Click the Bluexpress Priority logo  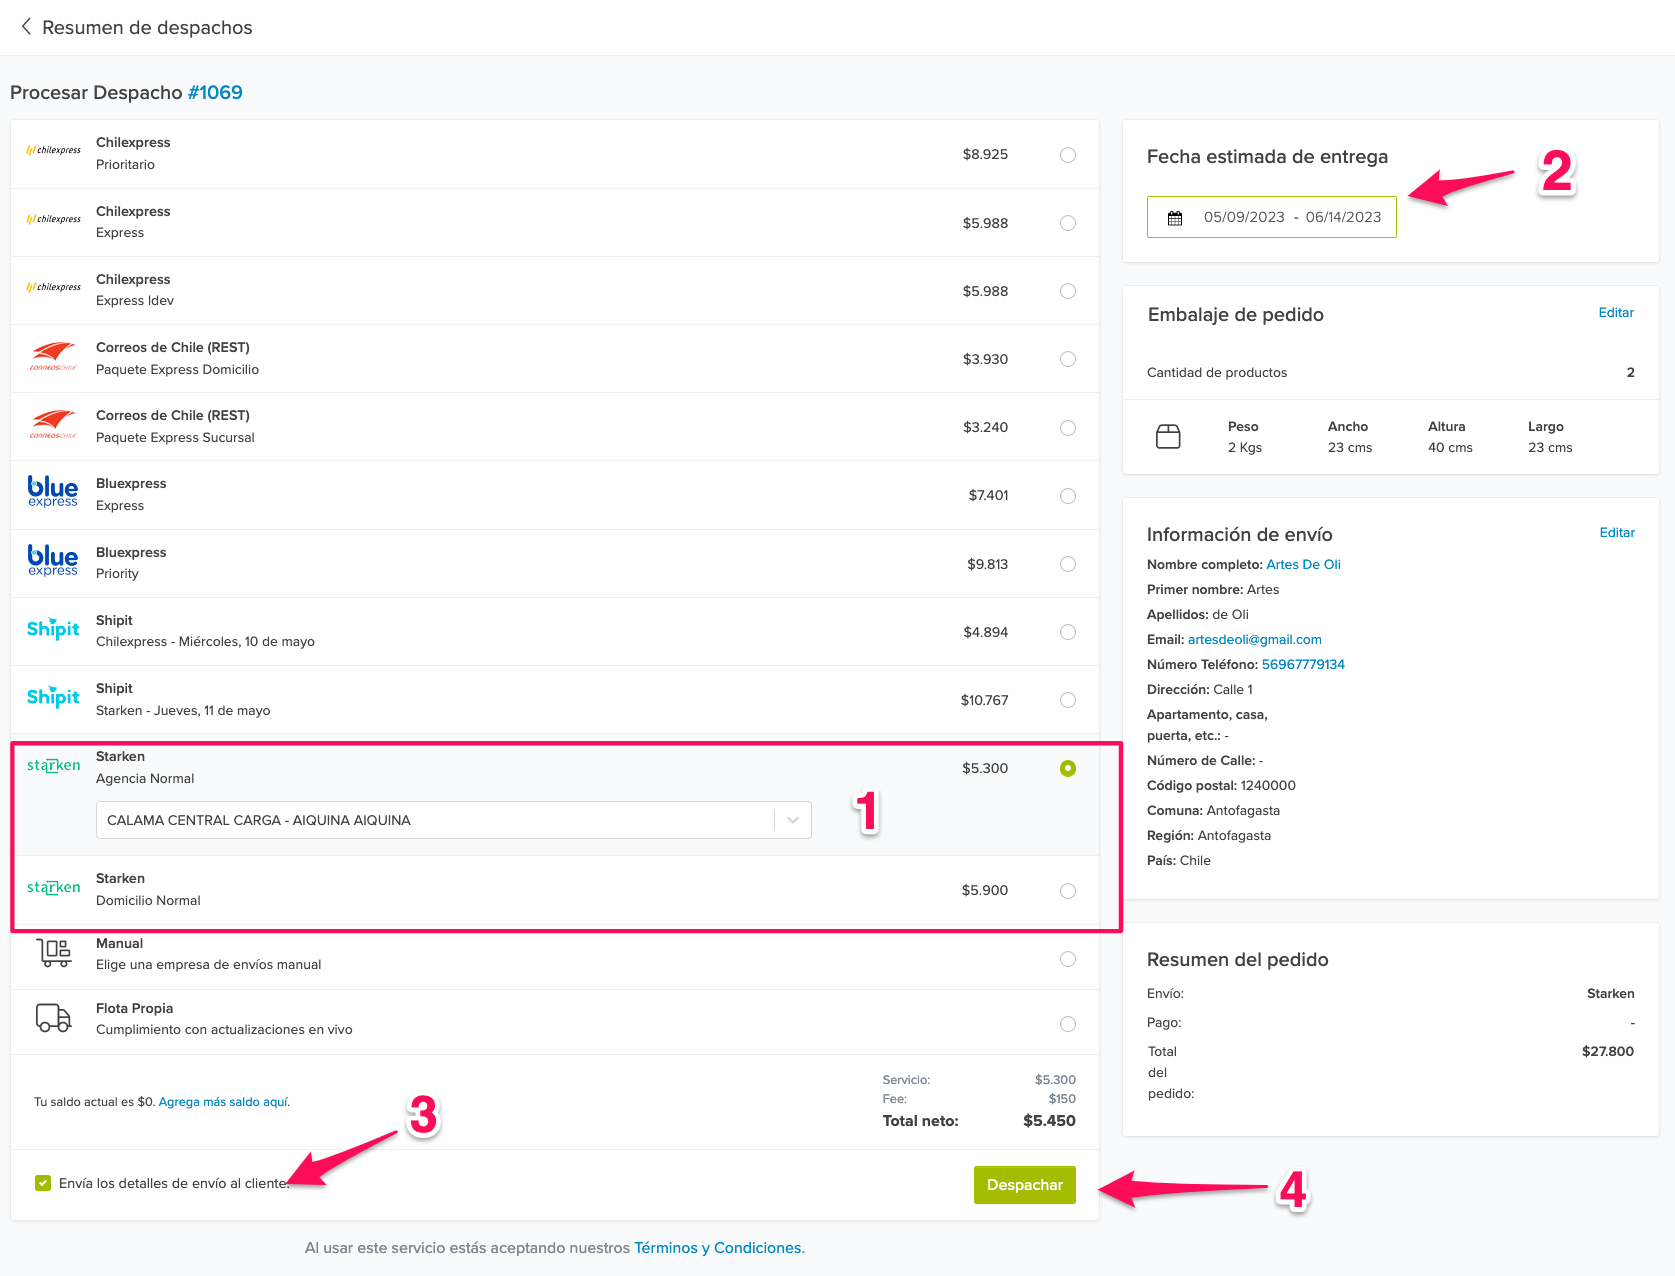point(53,562)
